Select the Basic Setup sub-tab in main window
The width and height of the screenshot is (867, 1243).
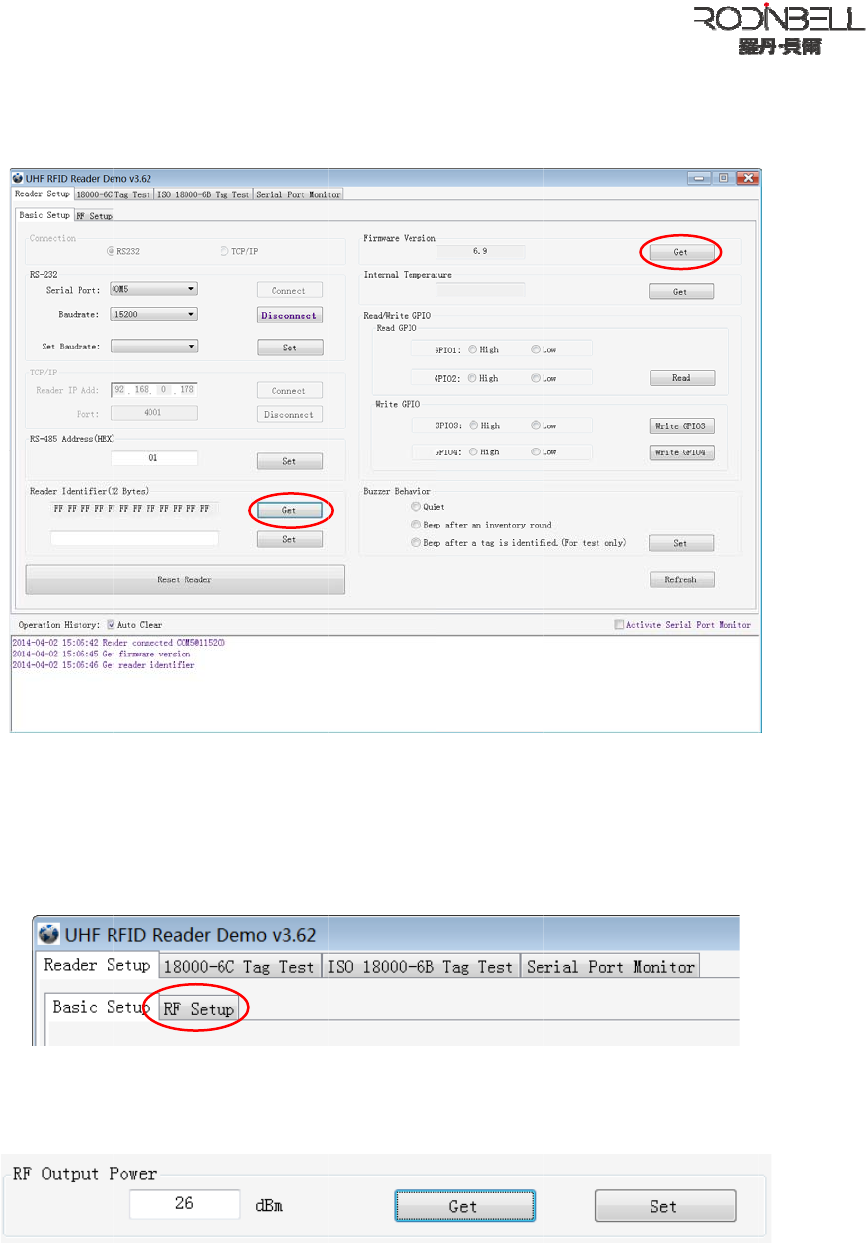45,215
